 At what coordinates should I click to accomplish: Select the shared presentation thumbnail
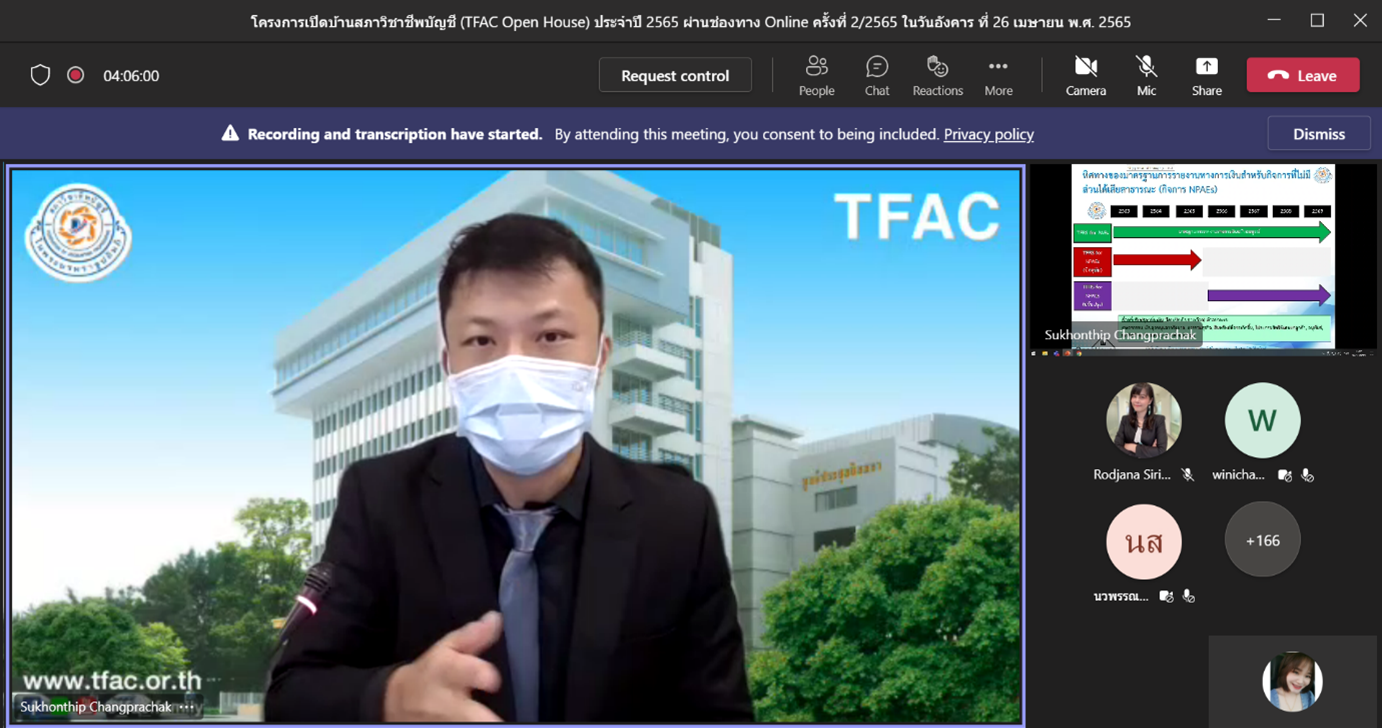pos(1203,257)
